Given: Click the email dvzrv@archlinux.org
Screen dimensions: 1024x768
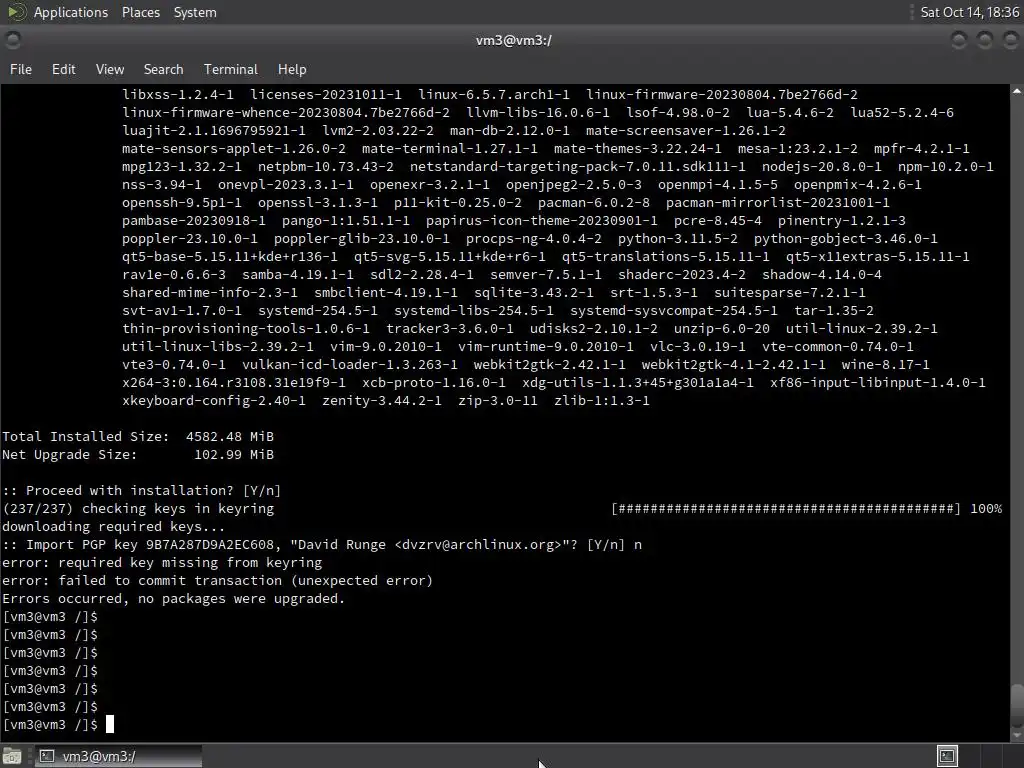Looking at the screenshot, I should [478, 545].
